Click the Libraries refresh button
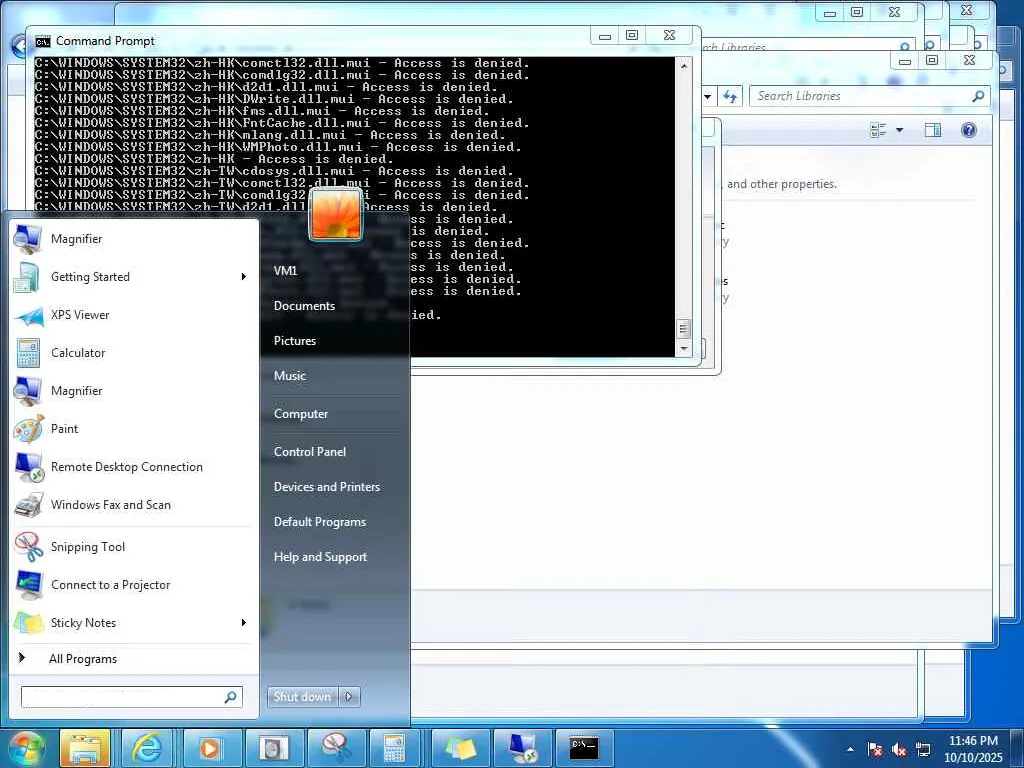1024x768 pixels. tap(729, 97)
